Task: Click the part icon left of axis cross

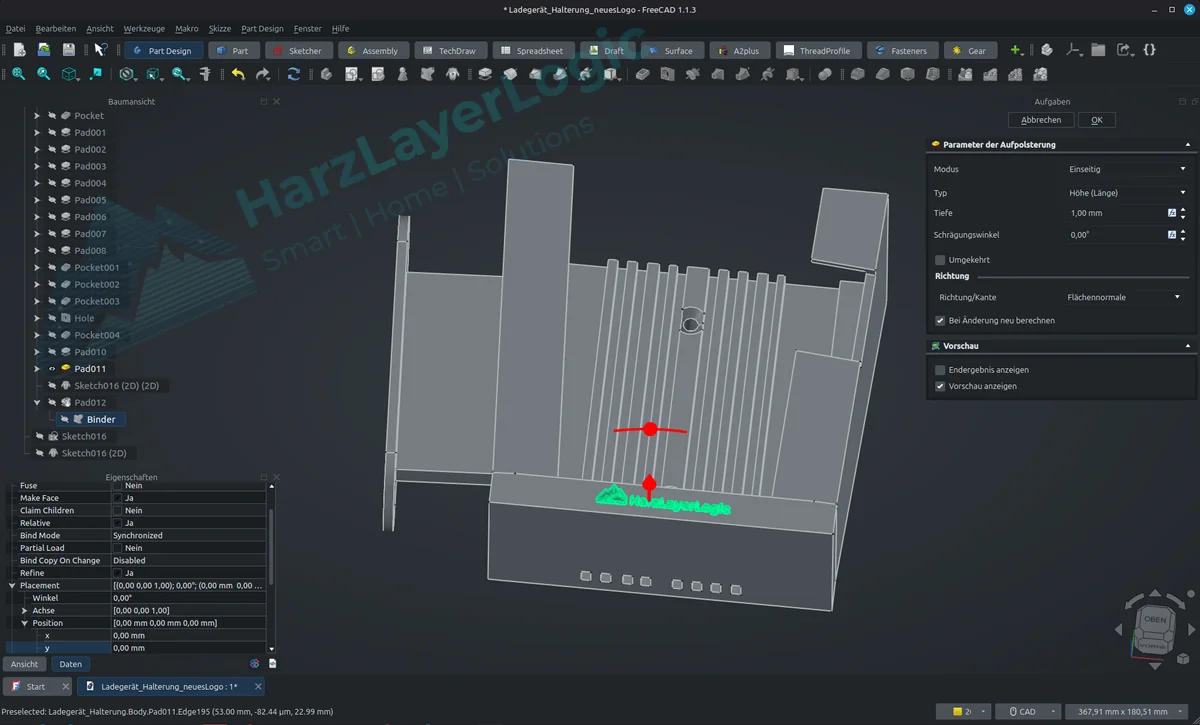Action: [1046, 50]
